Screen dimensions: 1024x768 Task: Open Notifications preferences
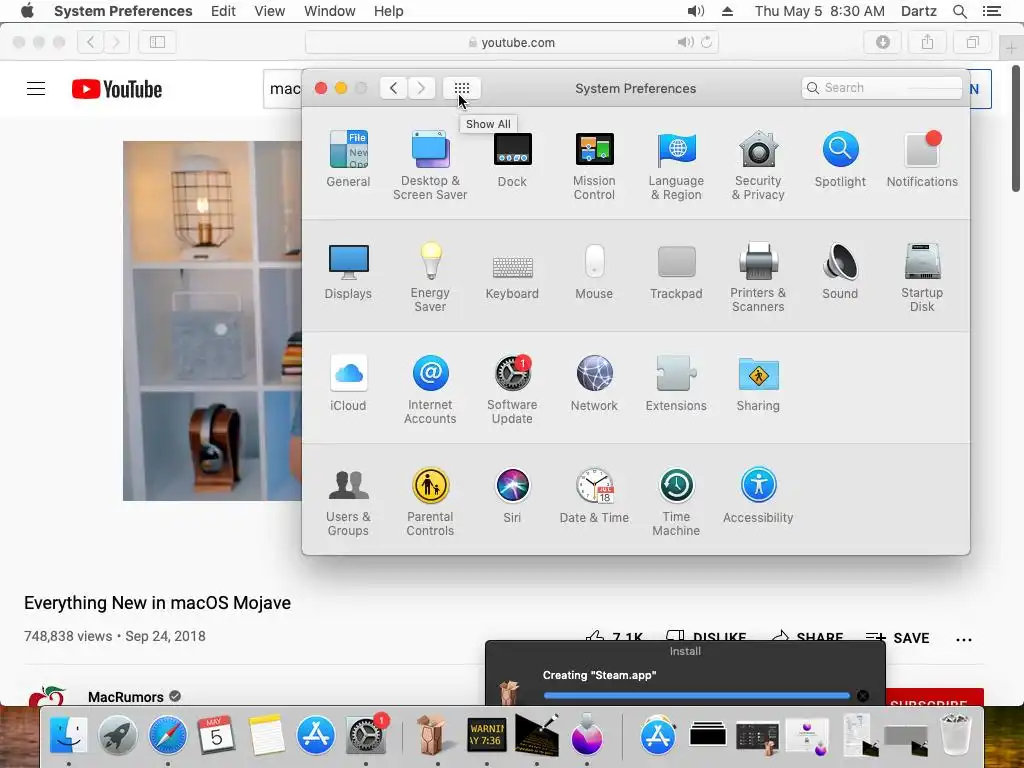921,159
